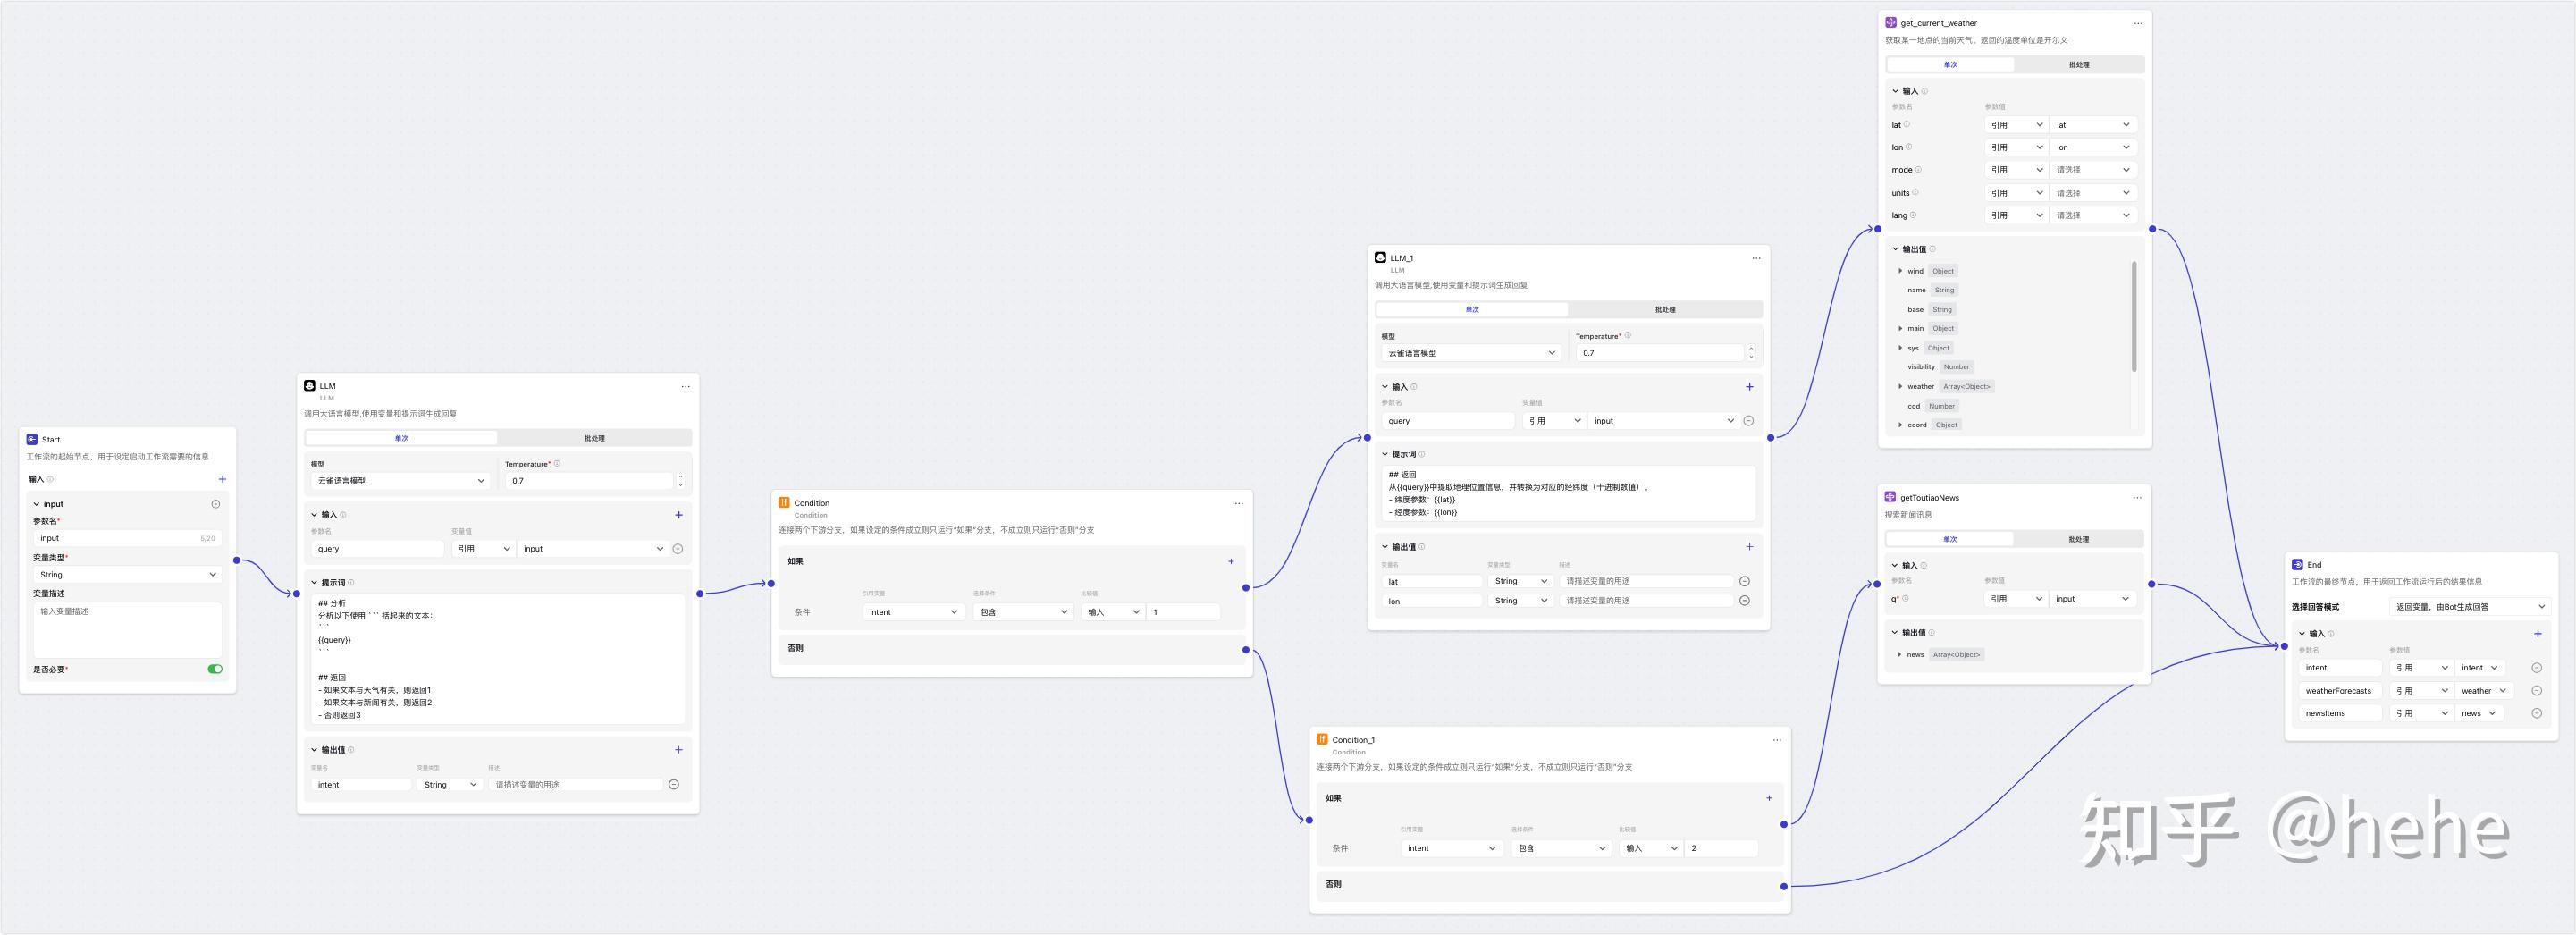Click the three-dot menu on LLM node

coord(686,386)
